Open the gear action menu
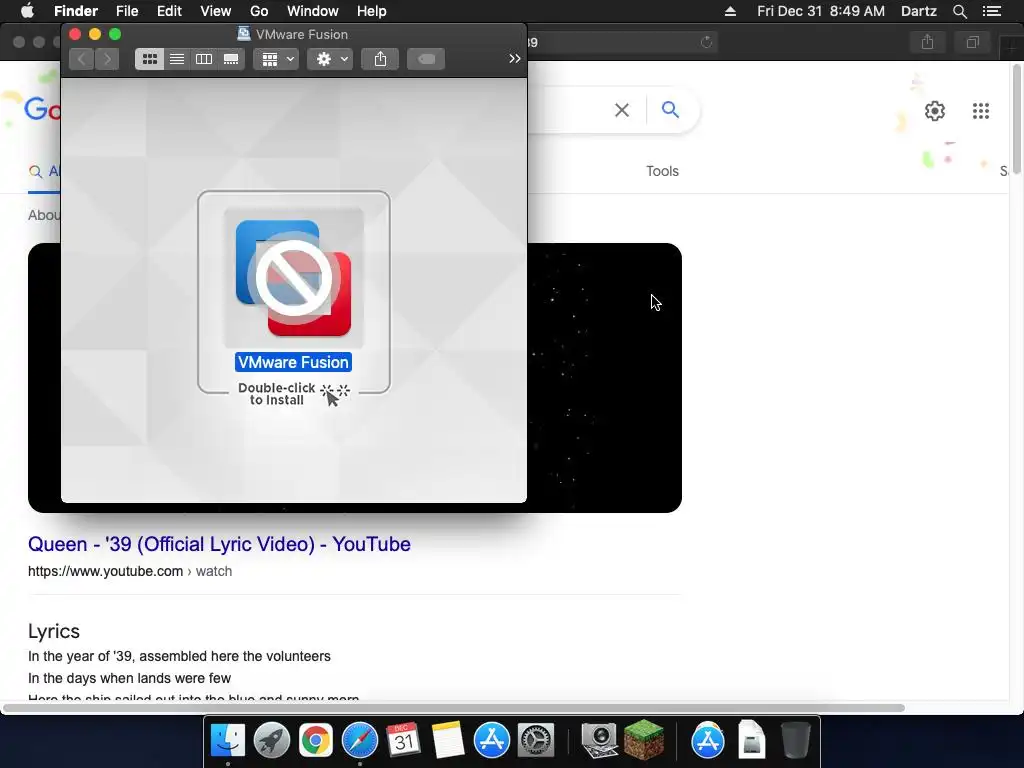 pyautogui.click(x=330, y=59)
